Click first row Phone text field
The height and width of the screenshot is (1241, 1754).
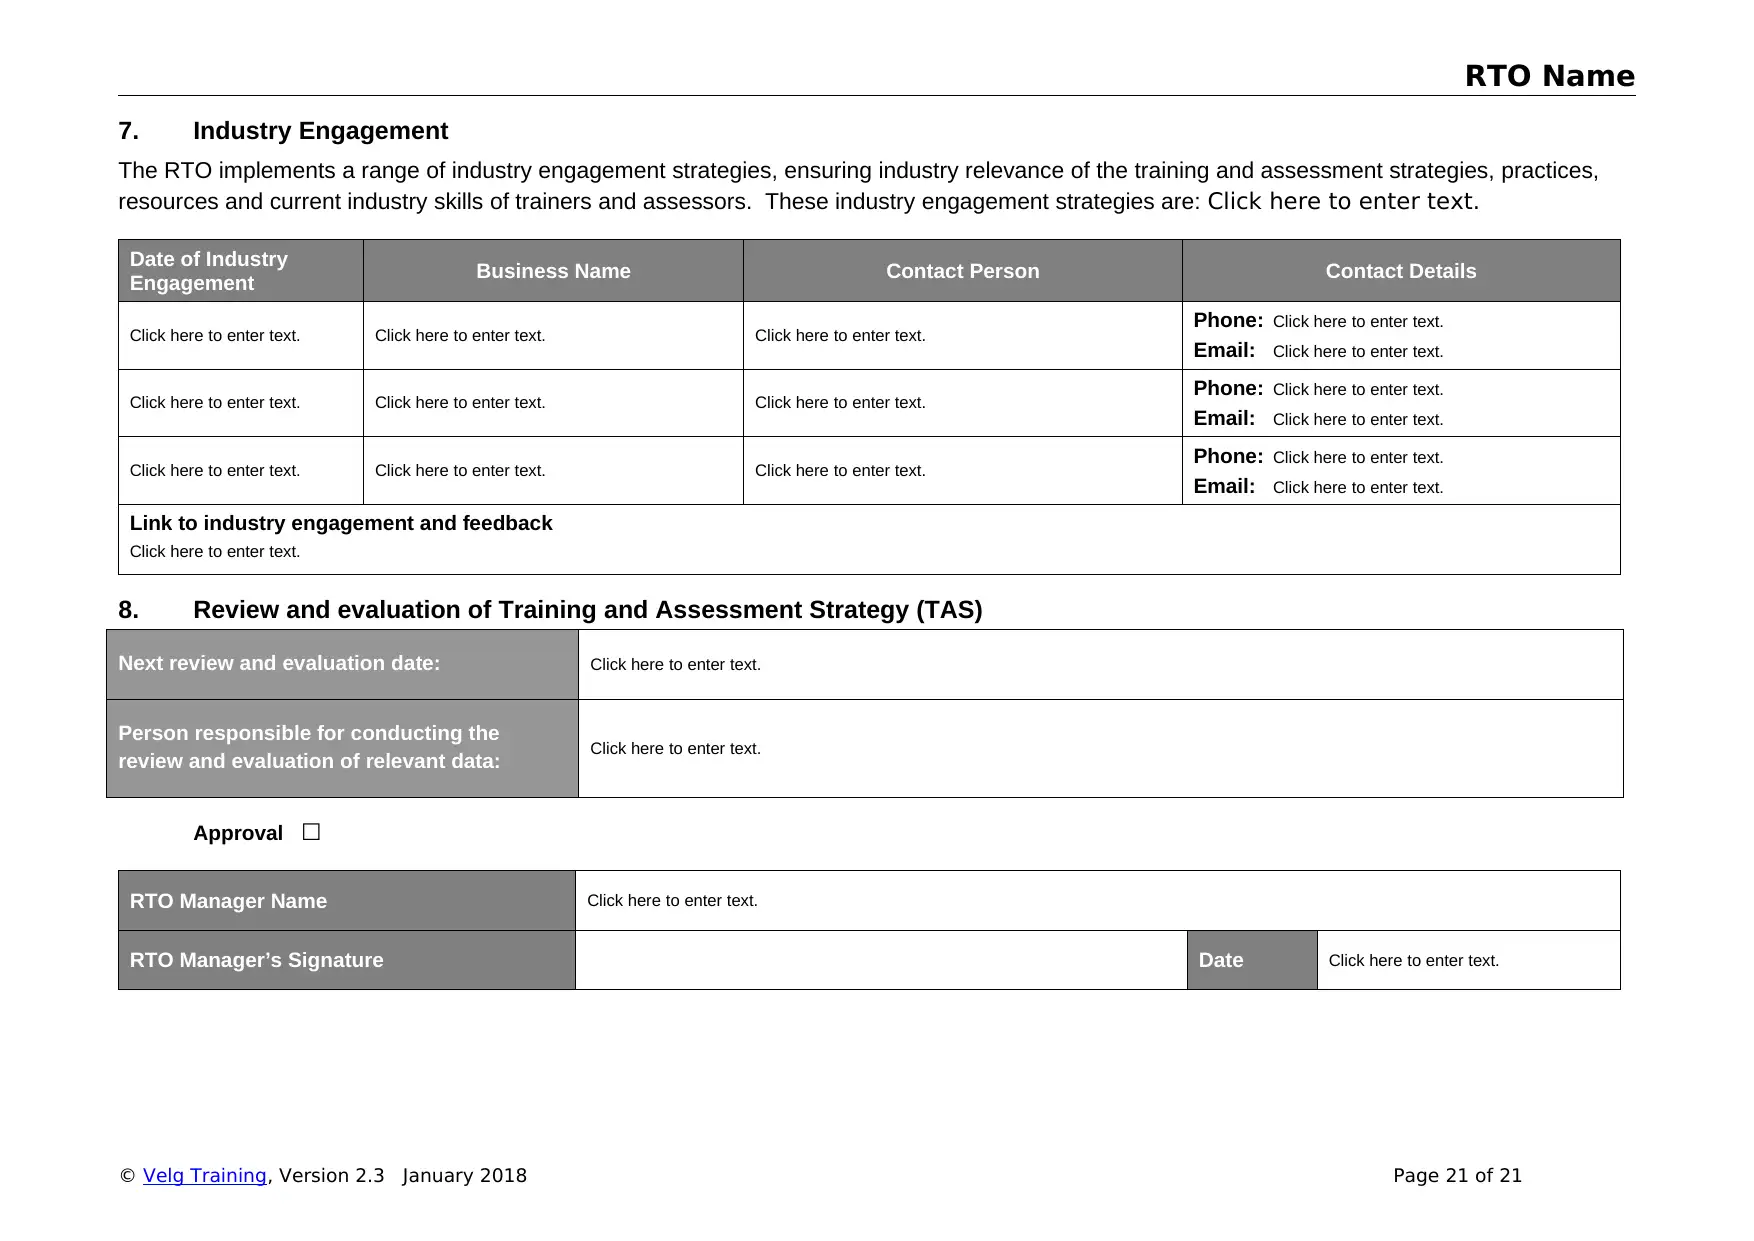[1358, 322]
